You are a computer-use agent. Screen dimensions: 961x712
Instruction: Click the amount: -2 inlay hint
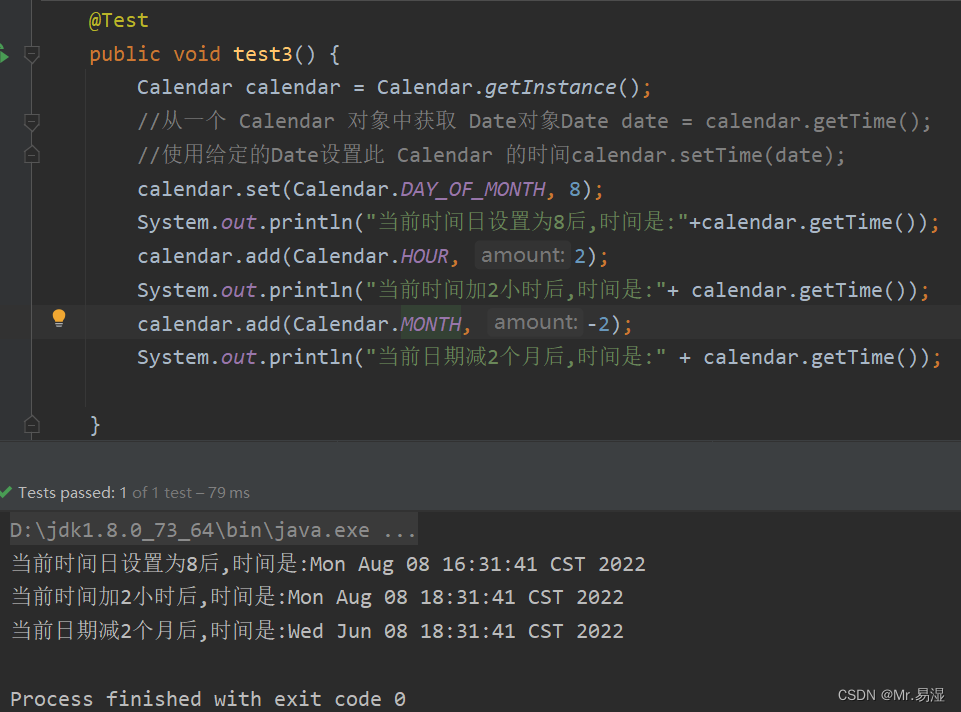535,322
